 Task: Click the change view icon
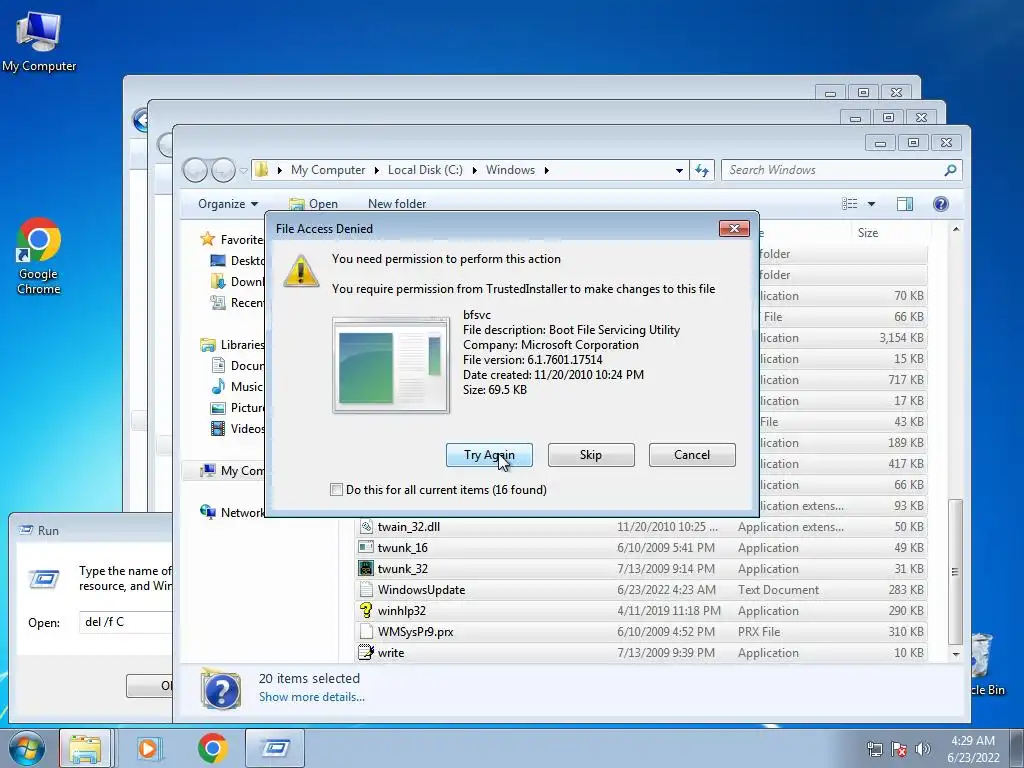(x=850, y=204)
